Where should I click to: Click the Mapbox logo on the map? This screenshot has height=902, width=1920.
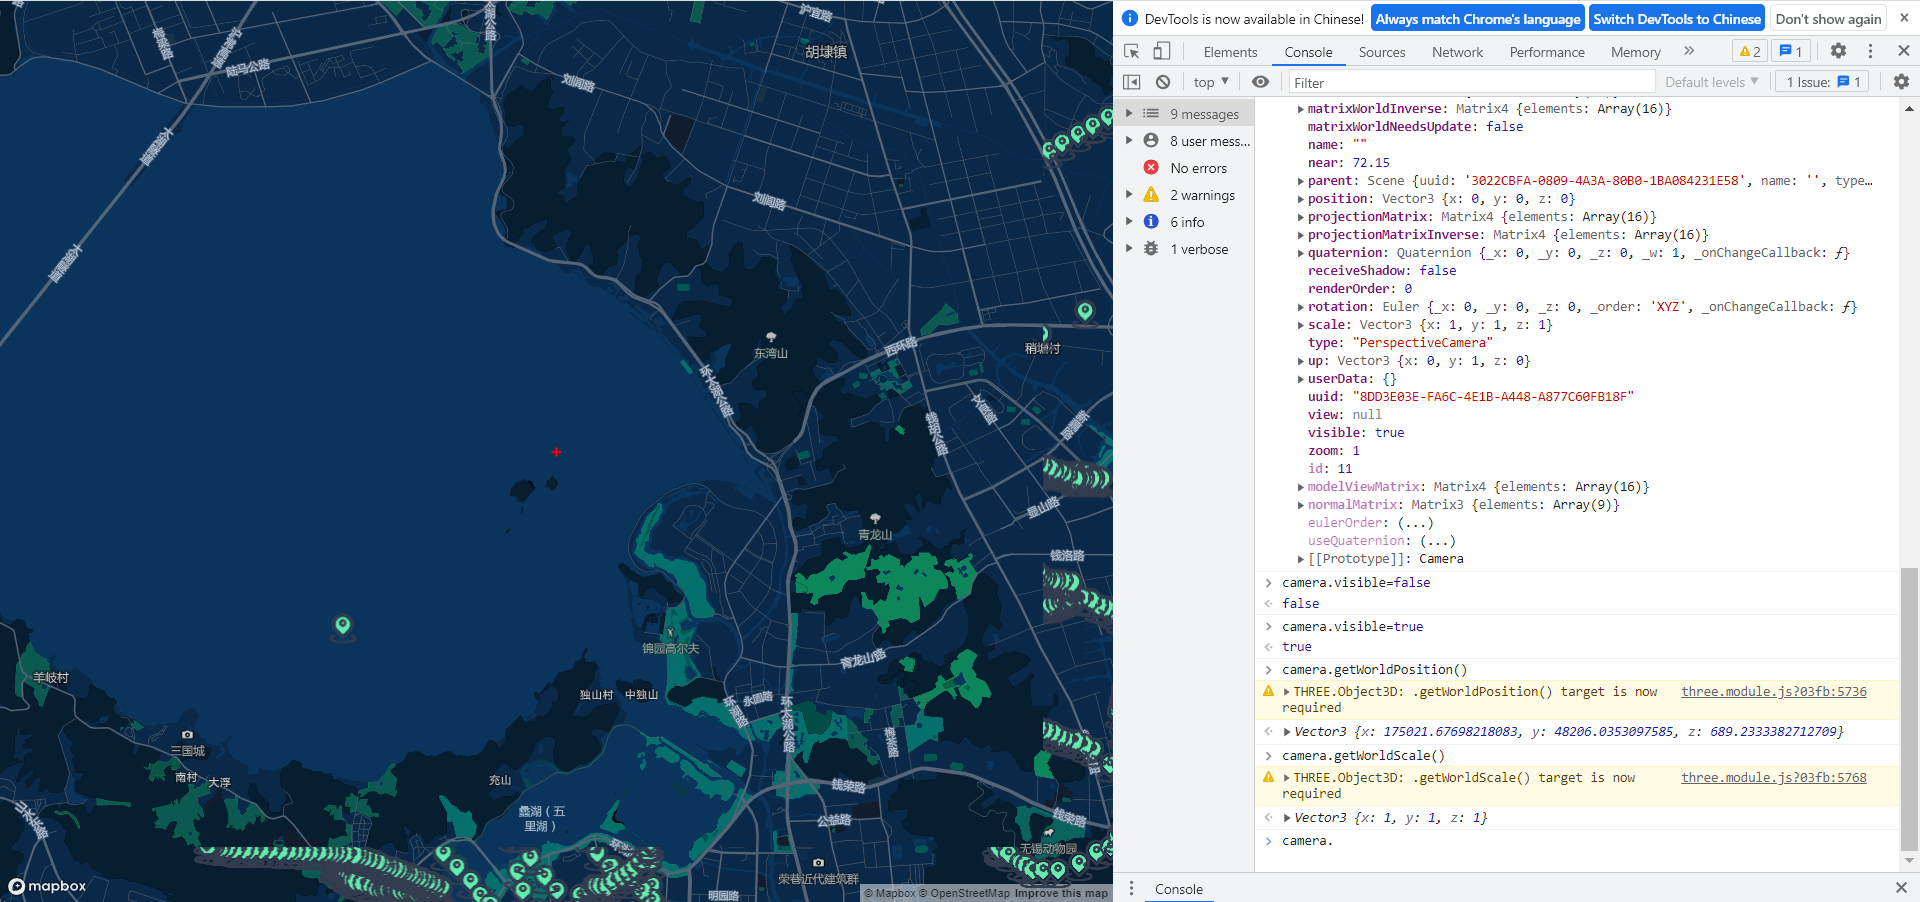point(48,886)
